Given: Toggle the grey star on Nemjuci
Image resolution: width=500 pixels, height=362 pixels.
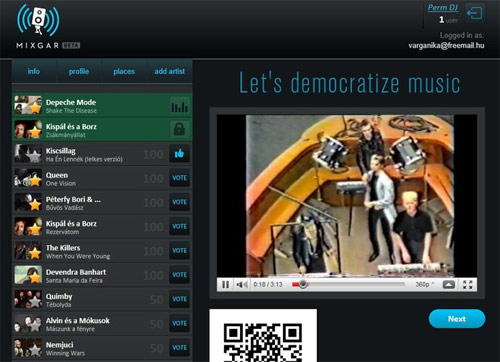Looking at the screenshot, I should (35, 350).
